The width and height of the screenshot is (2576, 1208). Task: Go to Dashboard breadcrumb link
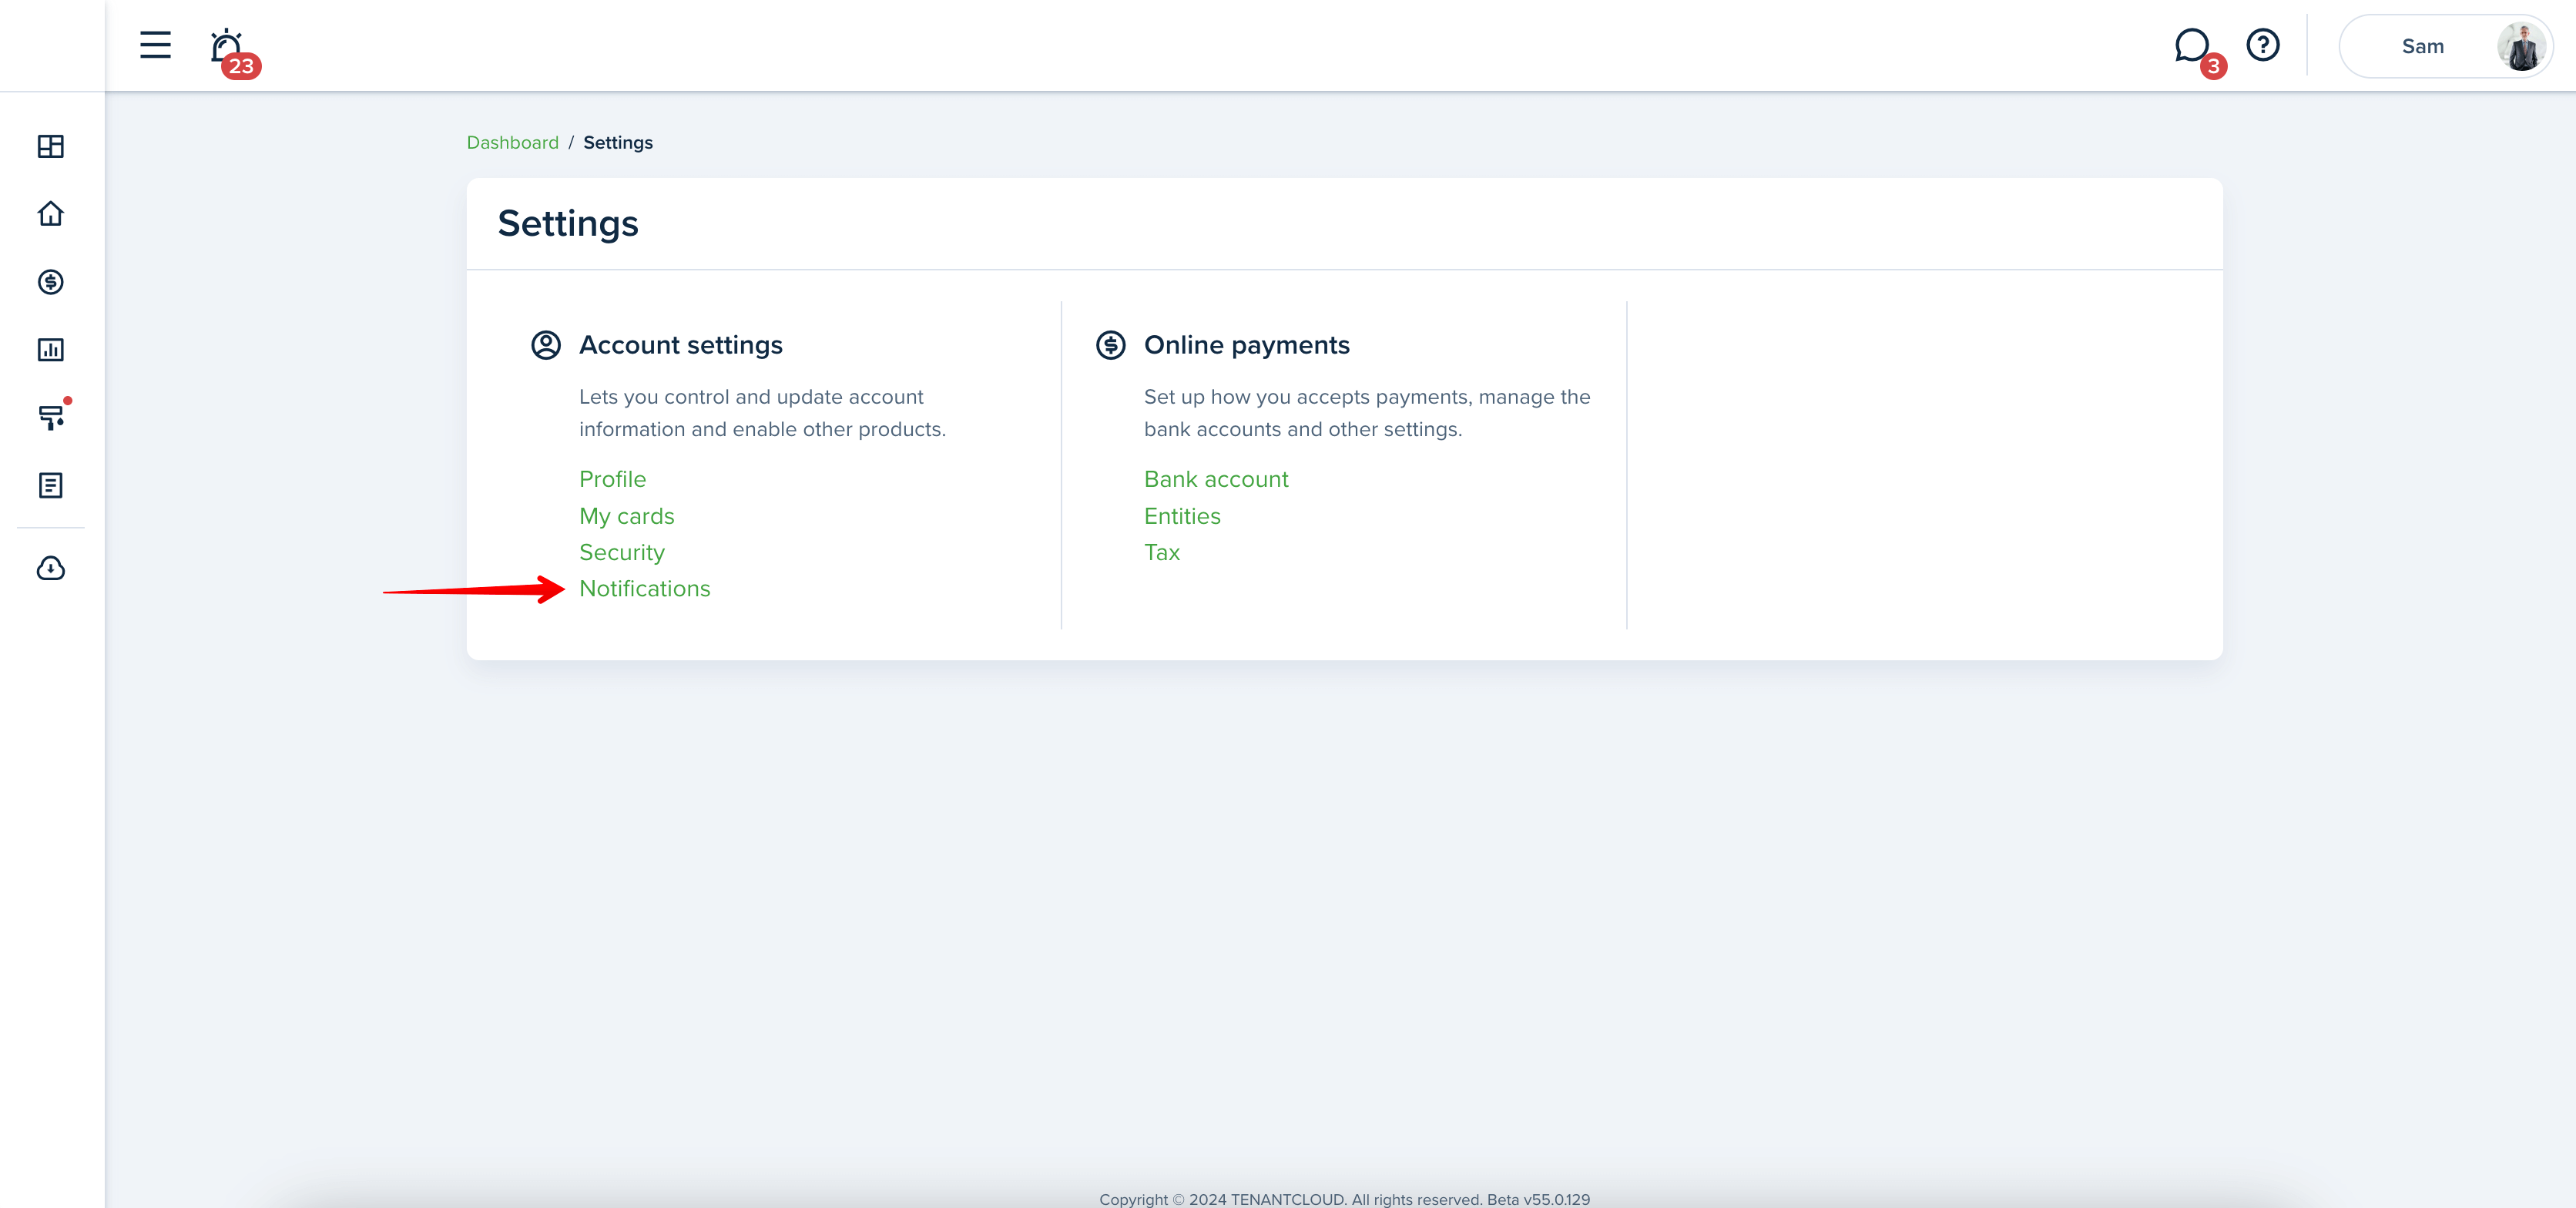pyautogui.click(x=512, y=143)
